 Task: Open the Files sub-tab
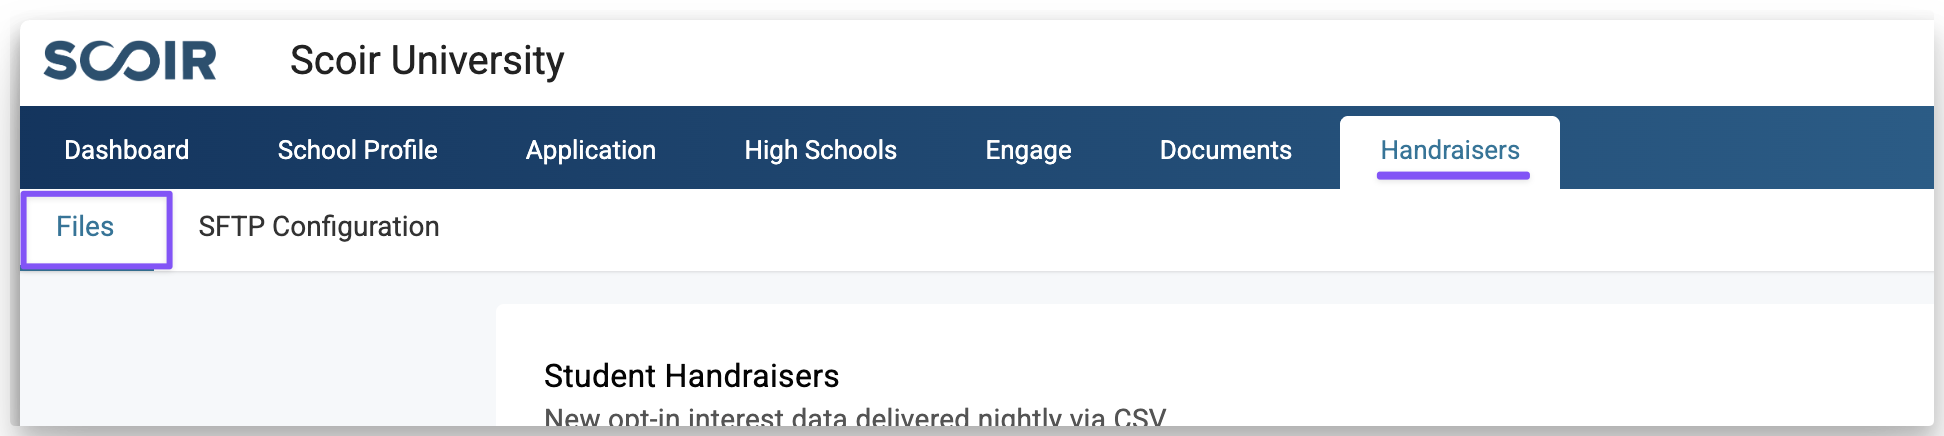pos(85,227)
